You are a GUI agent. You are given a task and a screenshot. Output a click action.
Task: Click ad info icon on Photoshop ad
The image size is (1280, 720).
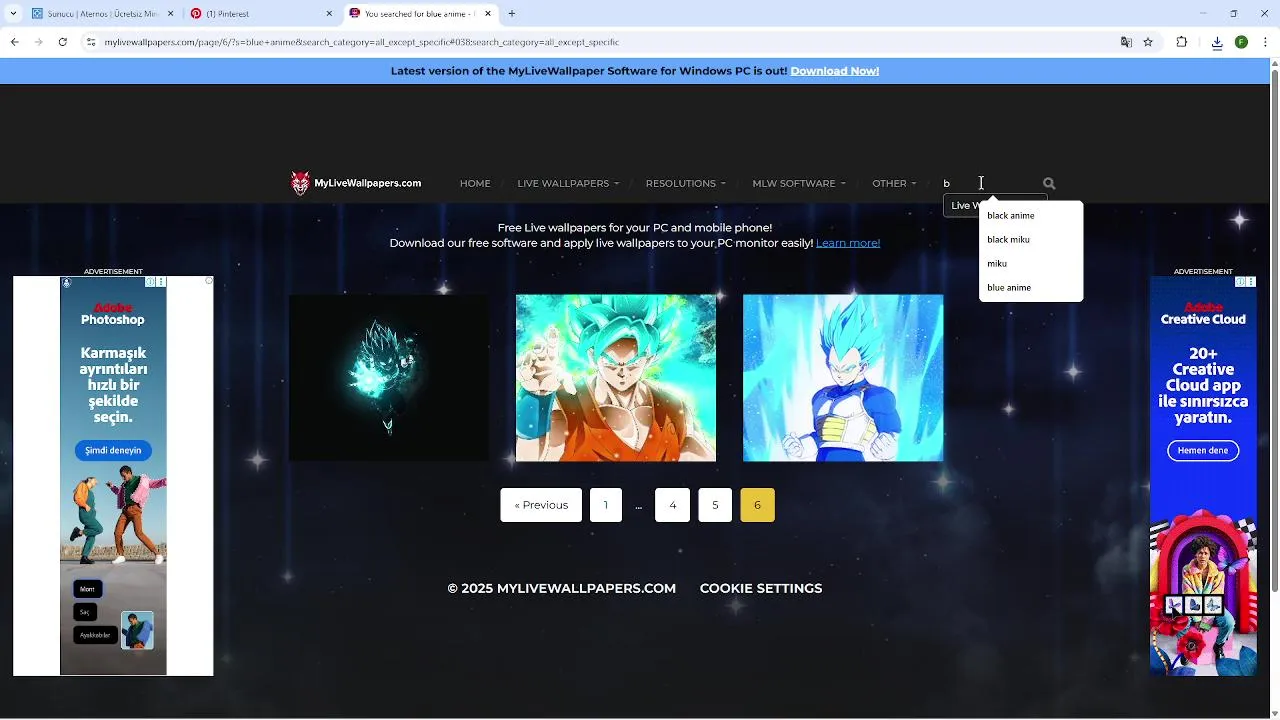click(x=150, y=282)
